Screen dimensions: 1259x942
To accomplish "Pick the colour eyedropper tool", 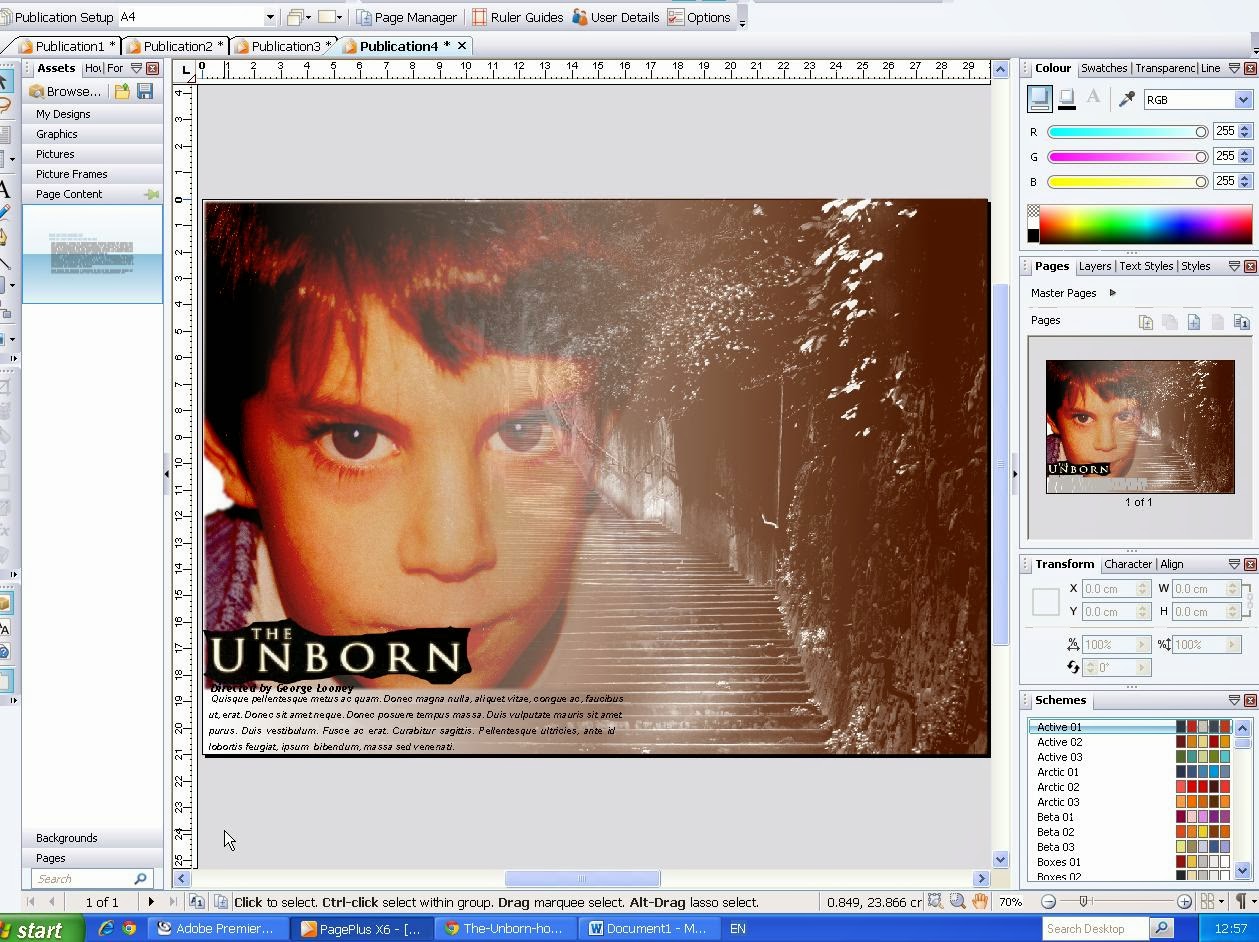I will pyautogui.click(x=1126, y=98).
